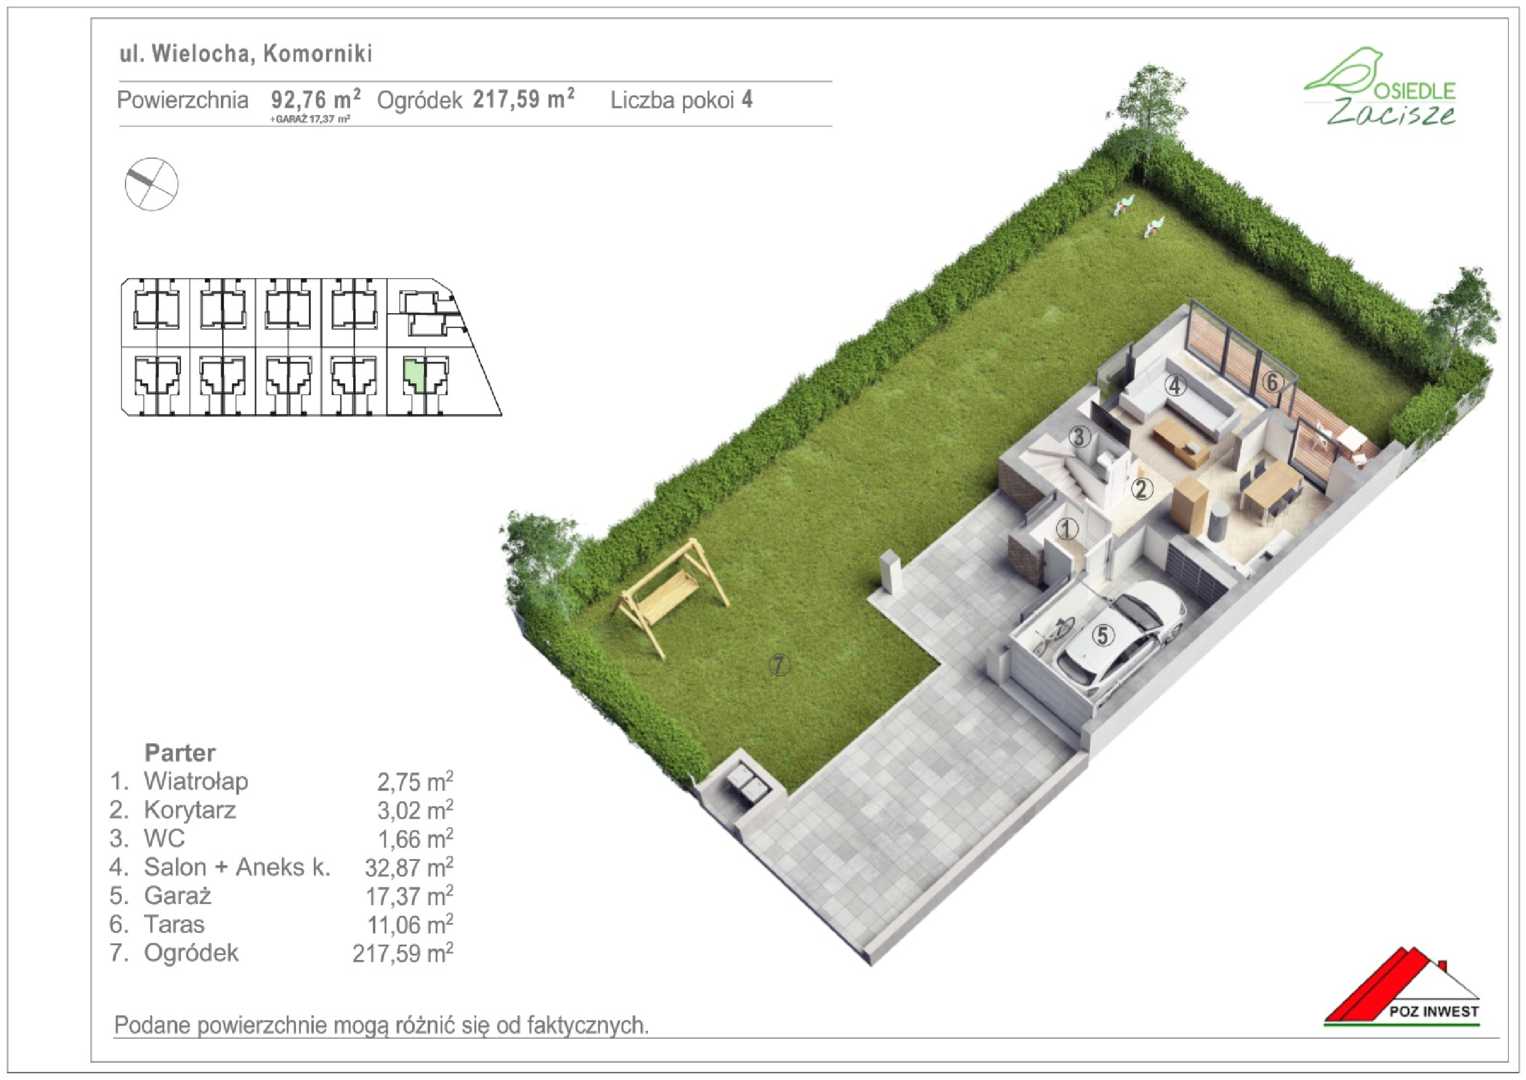Click the '2,75 m²' legend value

415,781
